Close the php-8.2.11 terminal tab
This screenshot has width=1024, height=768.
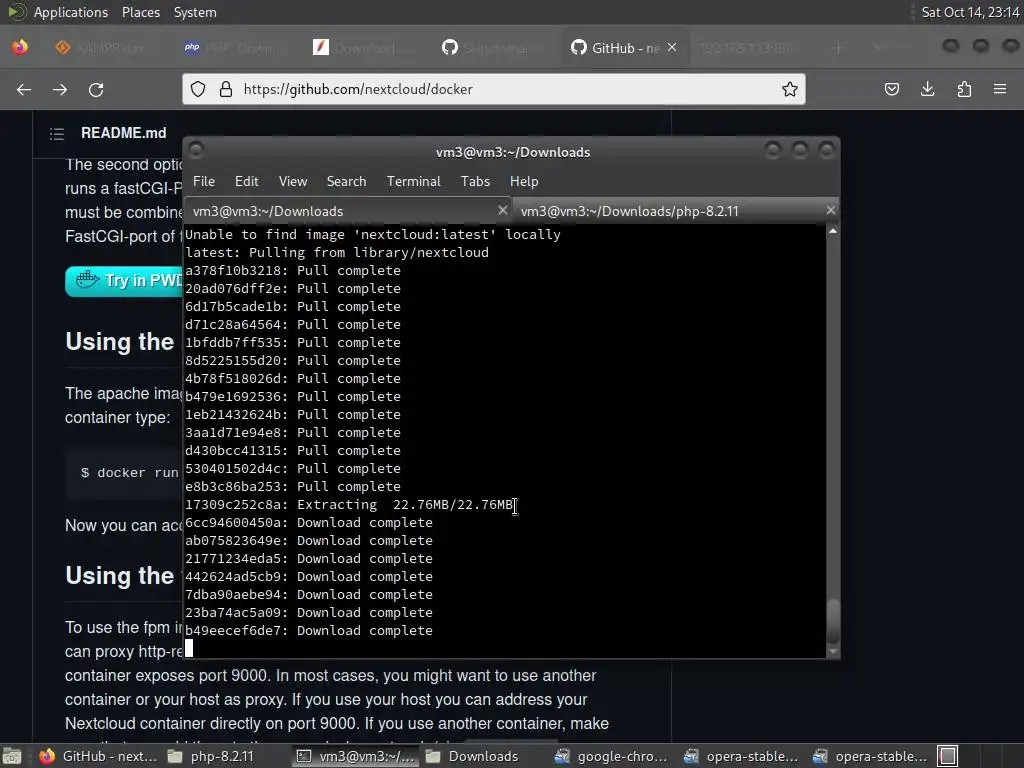click(x=830, y=210)
